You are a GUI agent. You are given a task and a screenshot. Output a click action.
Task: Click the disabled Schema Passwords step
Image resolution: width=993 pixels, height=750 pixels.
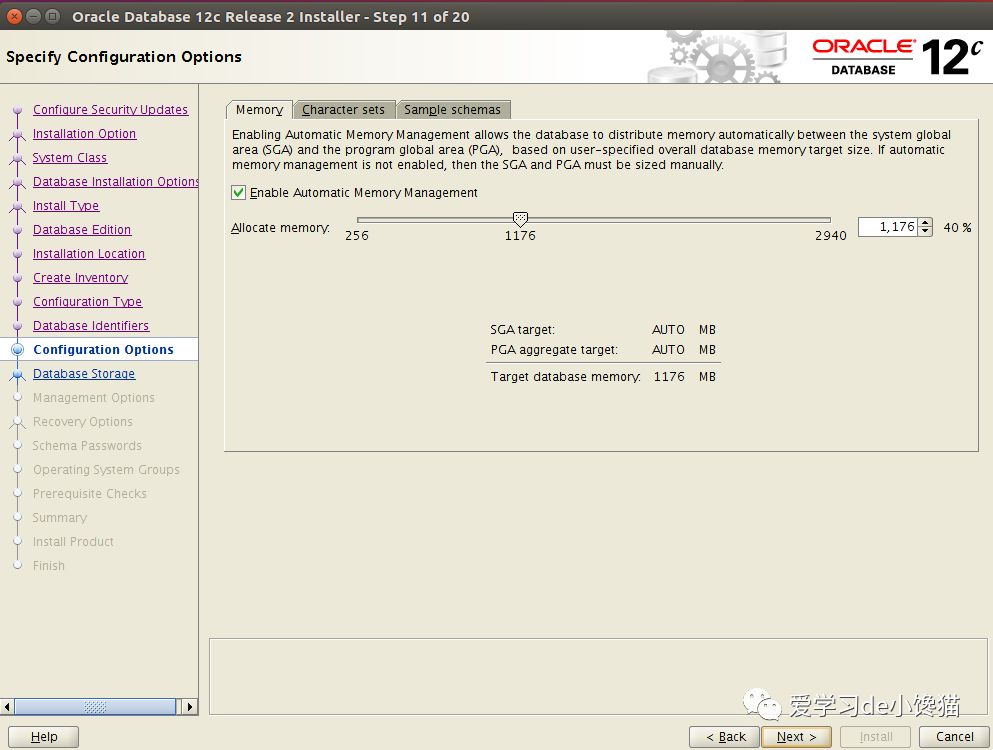tap(87, 446)
